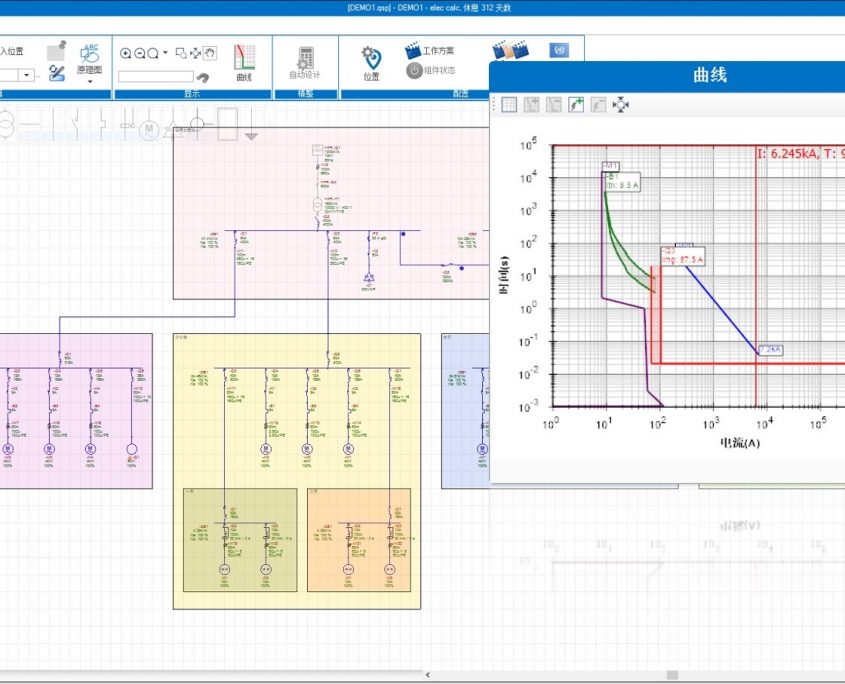Image resolution: width=845 pixels, height=684 pixels.
Task: Click the horizontal scrollbar thumb at bottom
Action: tap(672, 675)
